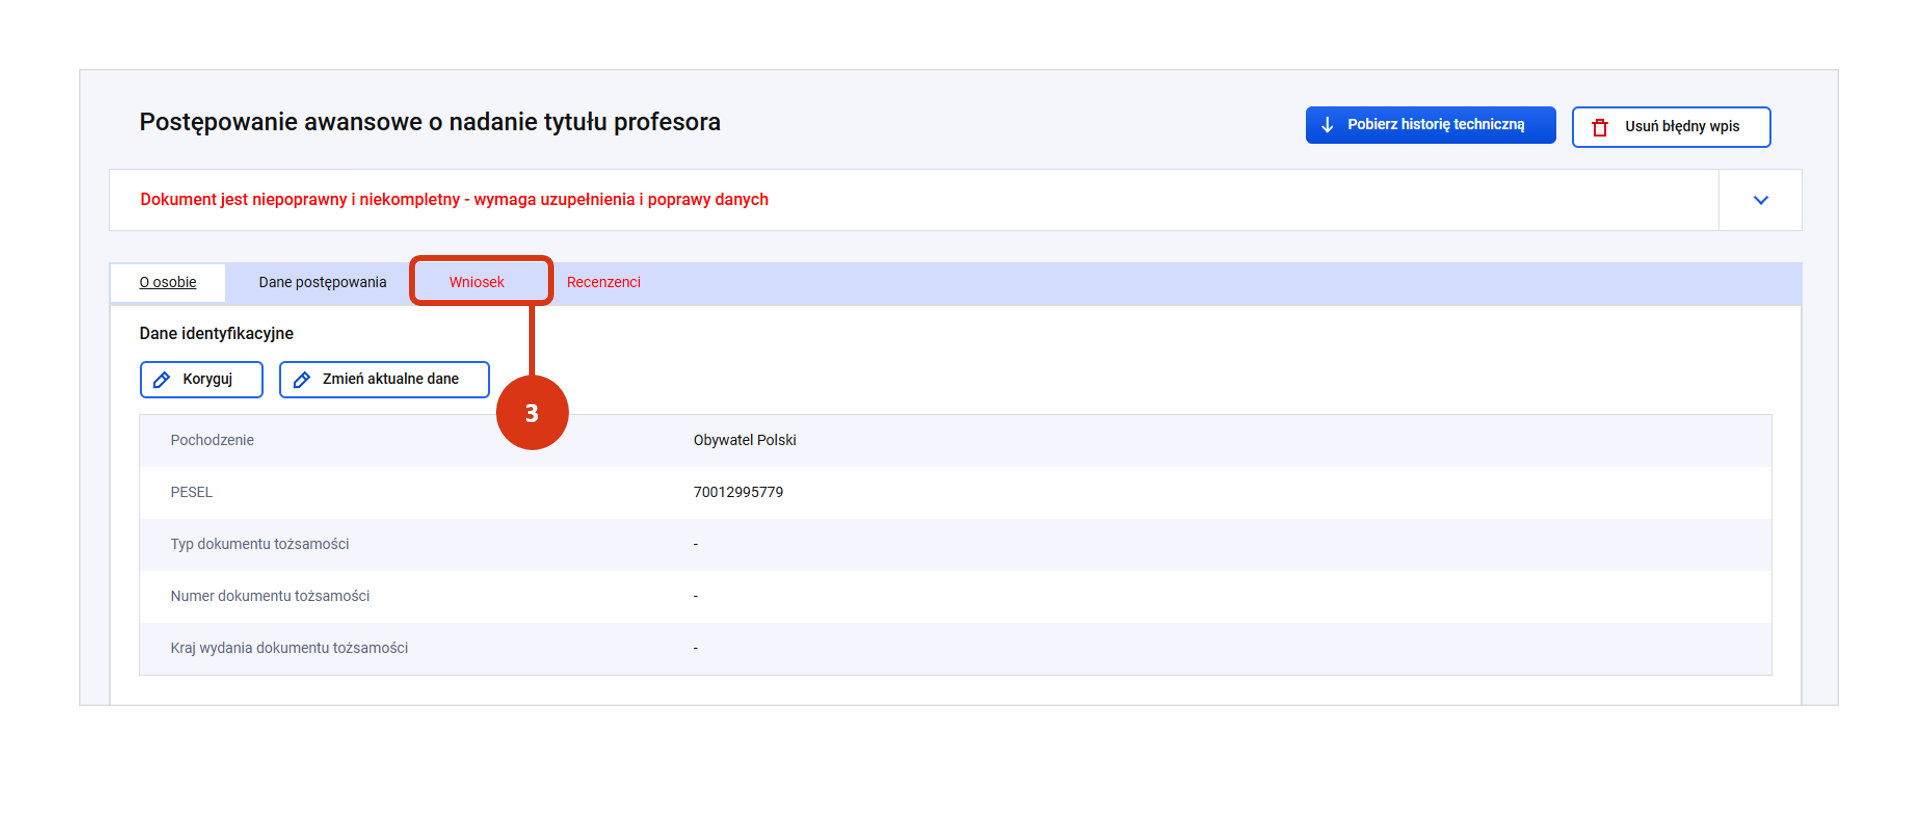Select the PESEL number 70012995779
Viewport: 1915px width, 819px height.
[738, 492]
